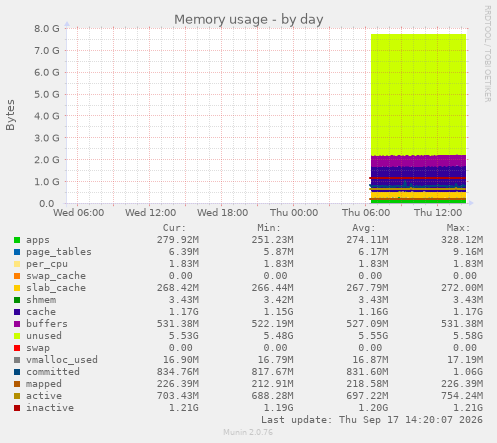
Task: Click the apps max value 328.12M
Action: (462, 240)
